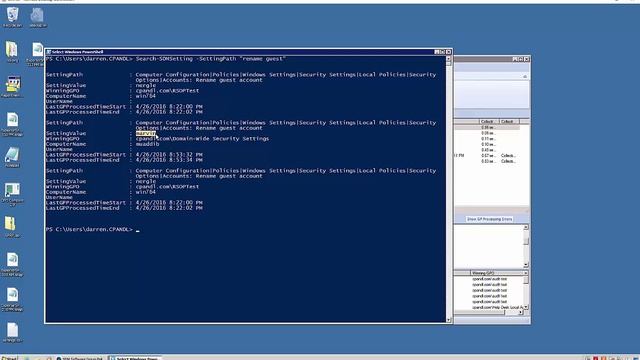Image resolution: width=640 pixels, height=360 pixels.
Task: Click PowerShell window scroll-up arrow
Action: point(449,59)
